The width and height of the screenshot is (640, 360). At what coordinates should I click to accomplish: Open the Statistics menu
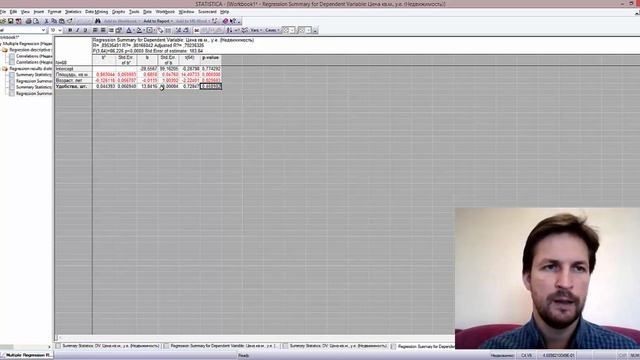click(x=73, y=12)
